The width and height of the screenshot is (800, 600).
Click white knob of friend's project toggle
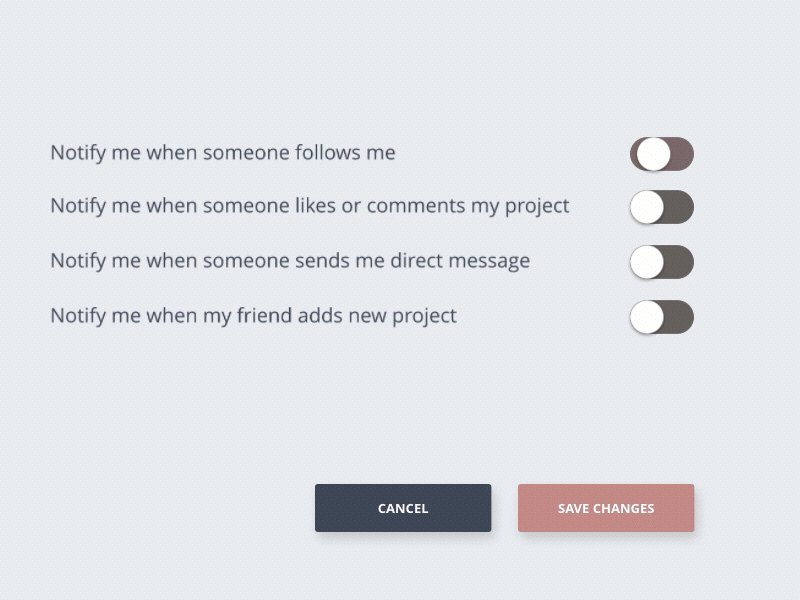[x=647, y=317]
